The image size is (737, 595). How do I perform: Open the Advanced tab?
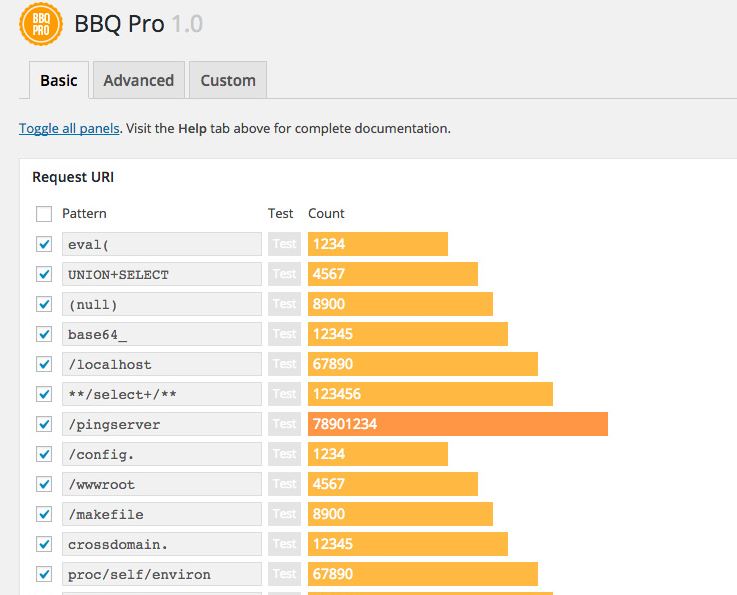(139, 80)
